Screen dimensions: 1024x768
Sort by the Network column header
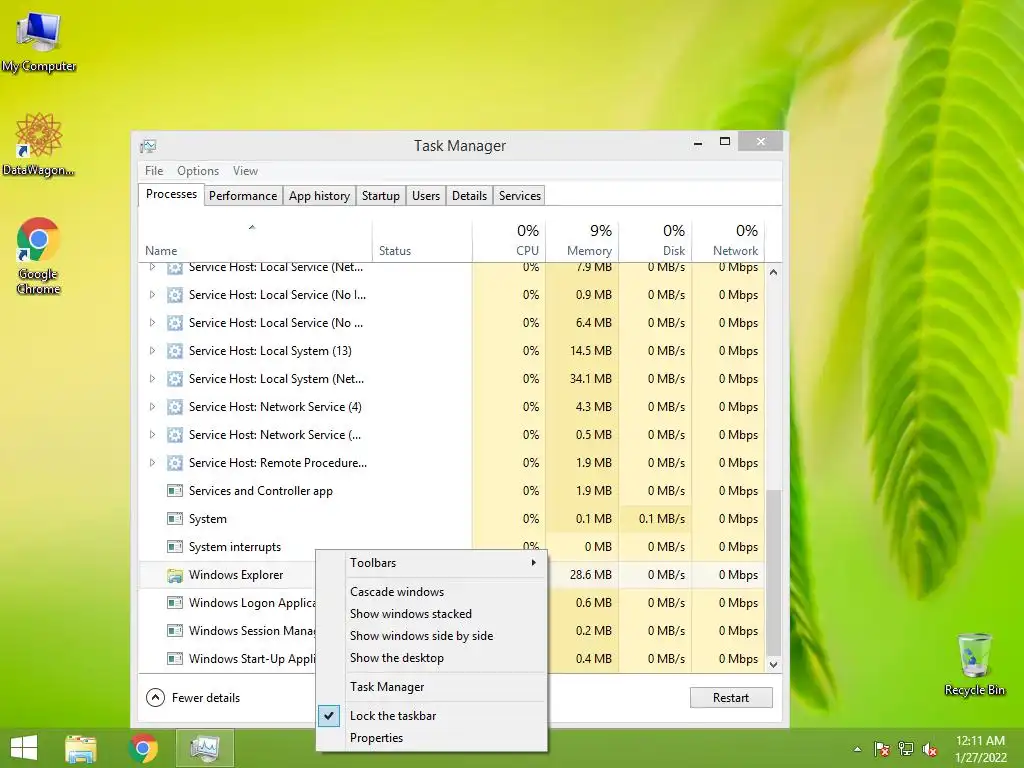pyautogui.click(x=728, y=241)
